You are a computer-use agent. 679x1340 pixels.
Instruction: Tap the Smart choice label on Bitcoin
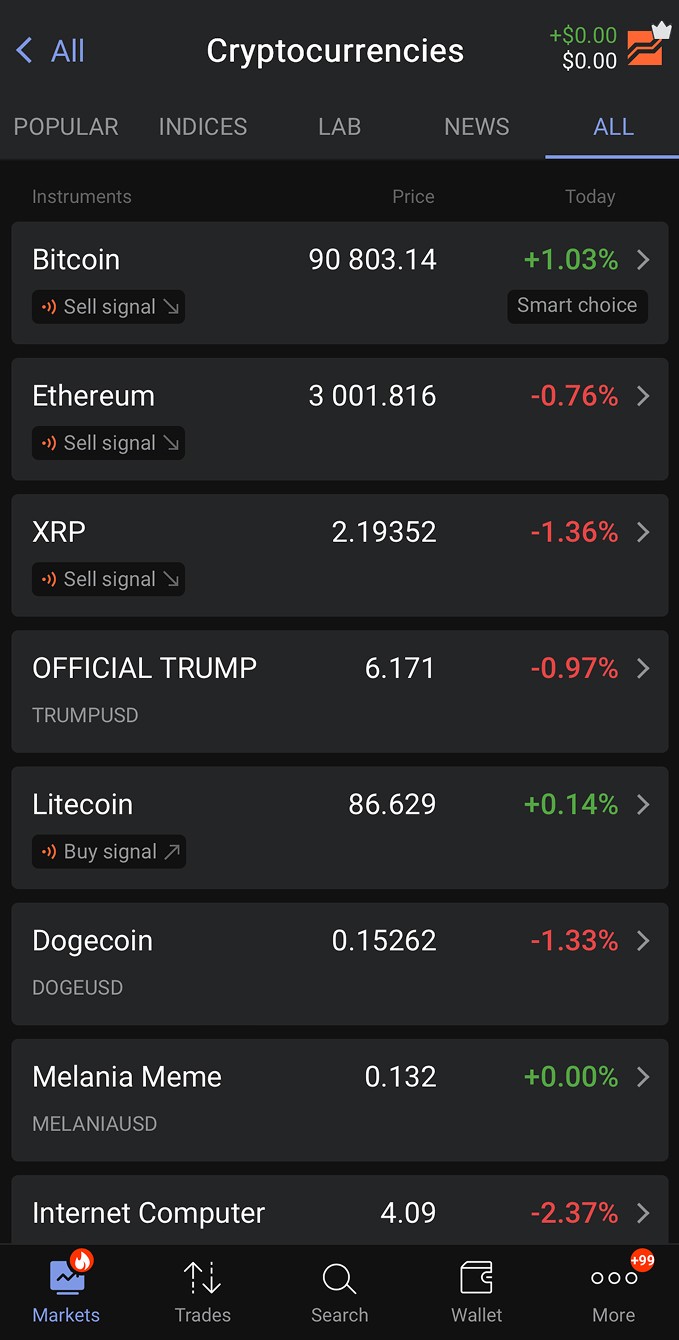pyautogui.click(x=577, y=306)
